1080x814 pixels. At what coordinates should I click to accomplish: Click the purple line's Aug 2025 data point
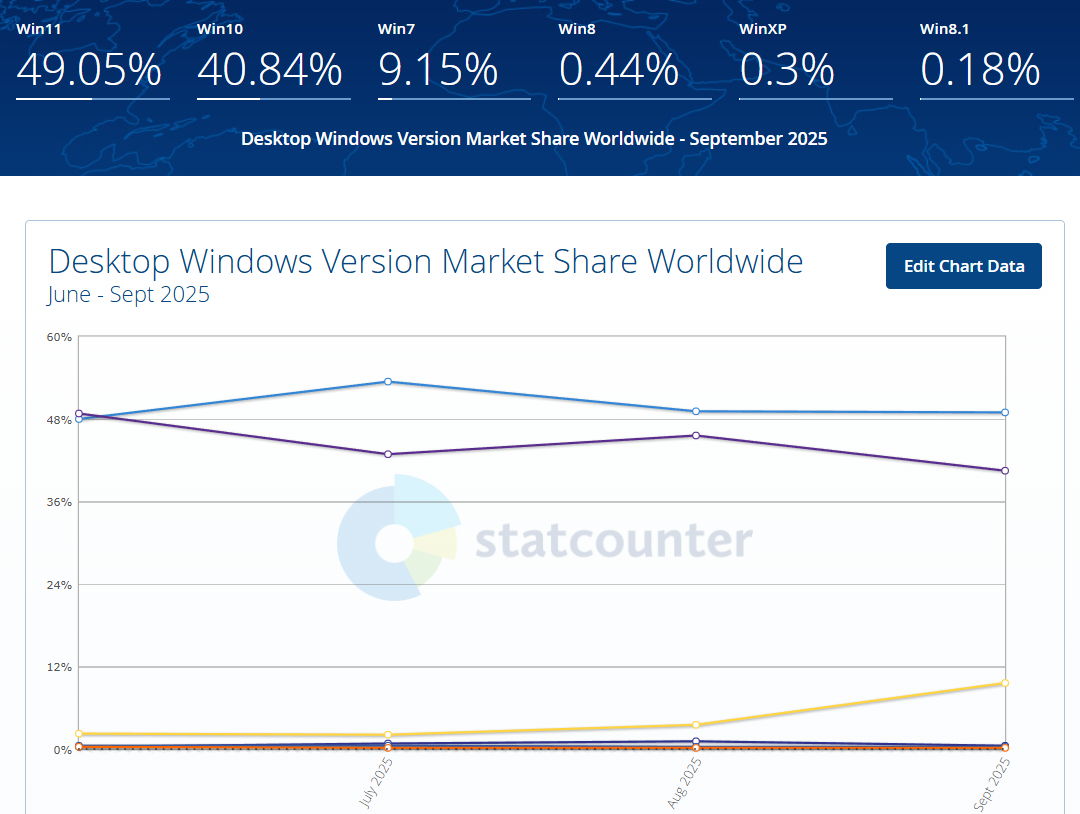pos(696,435)
